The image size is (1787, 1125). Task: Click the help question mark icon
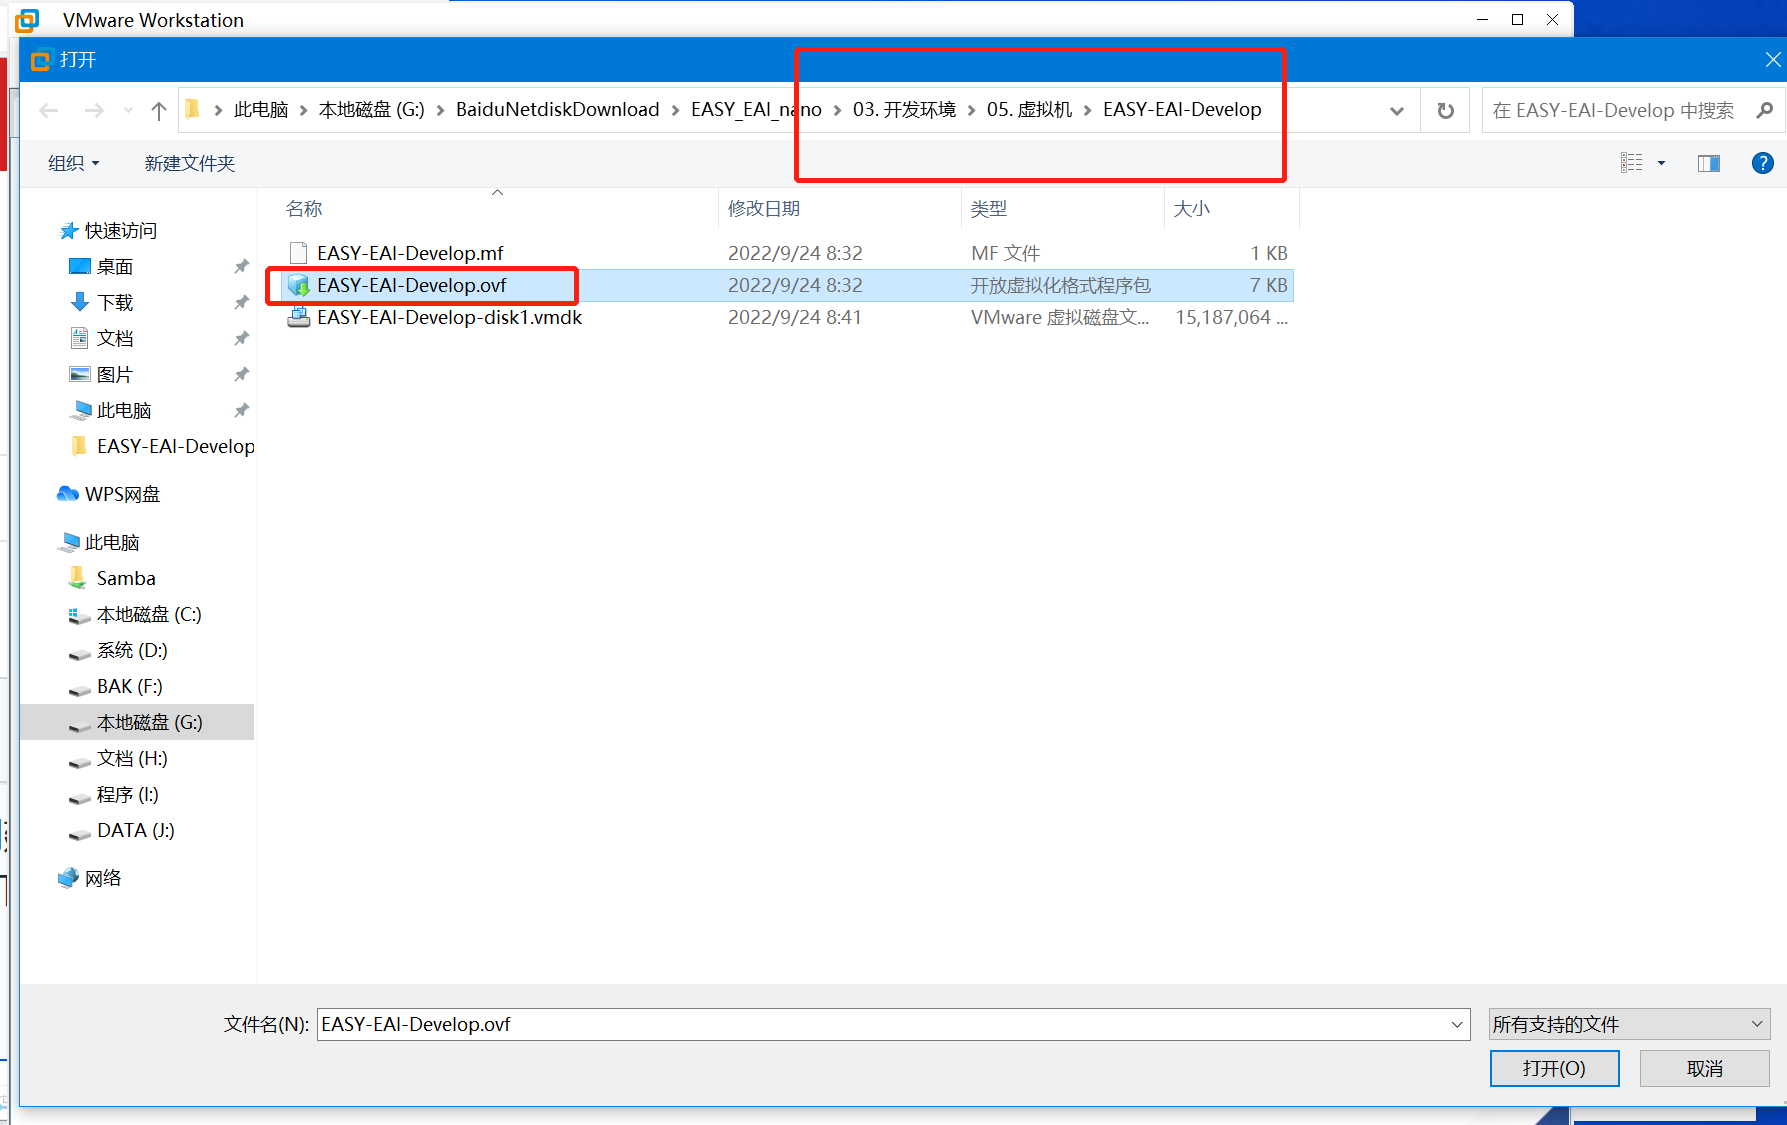click(1762, 163)
